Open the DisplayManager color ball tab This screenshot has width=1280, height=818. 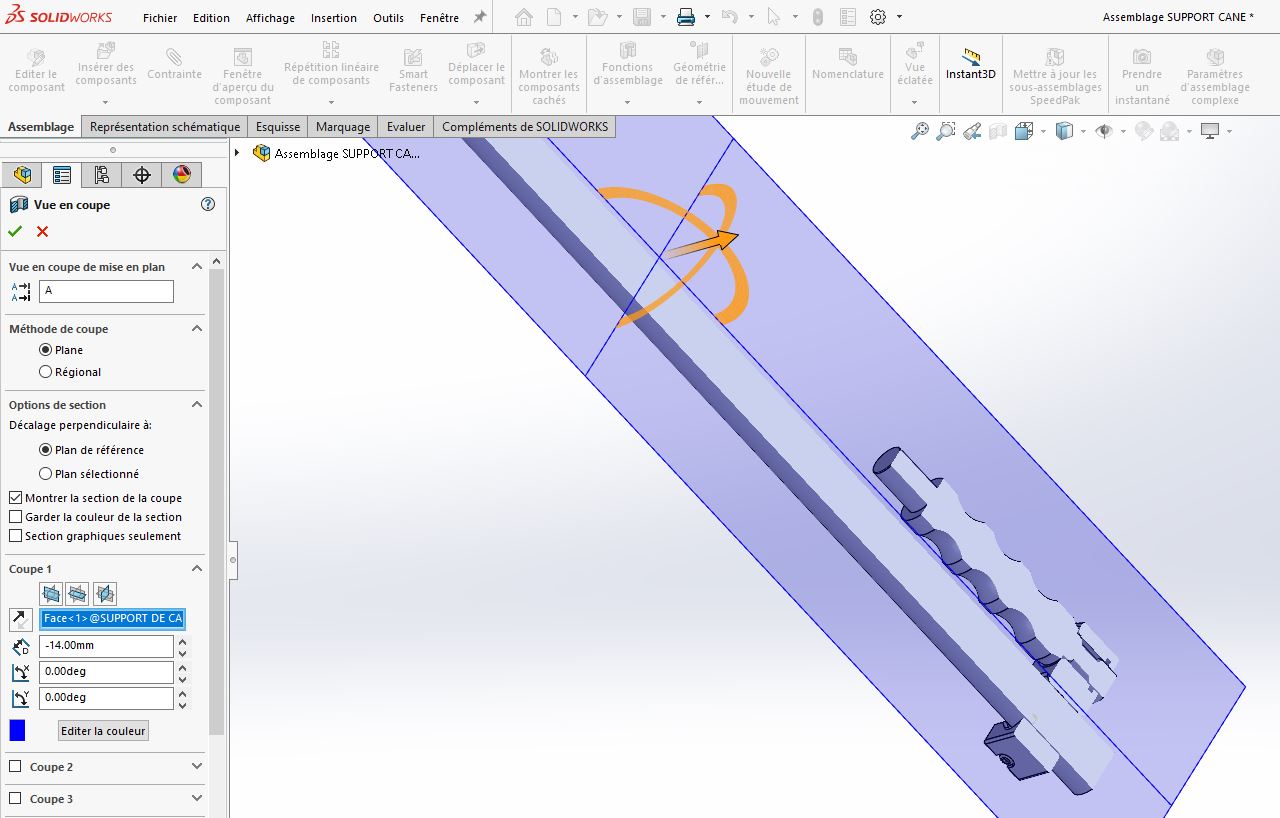[181, 175]
